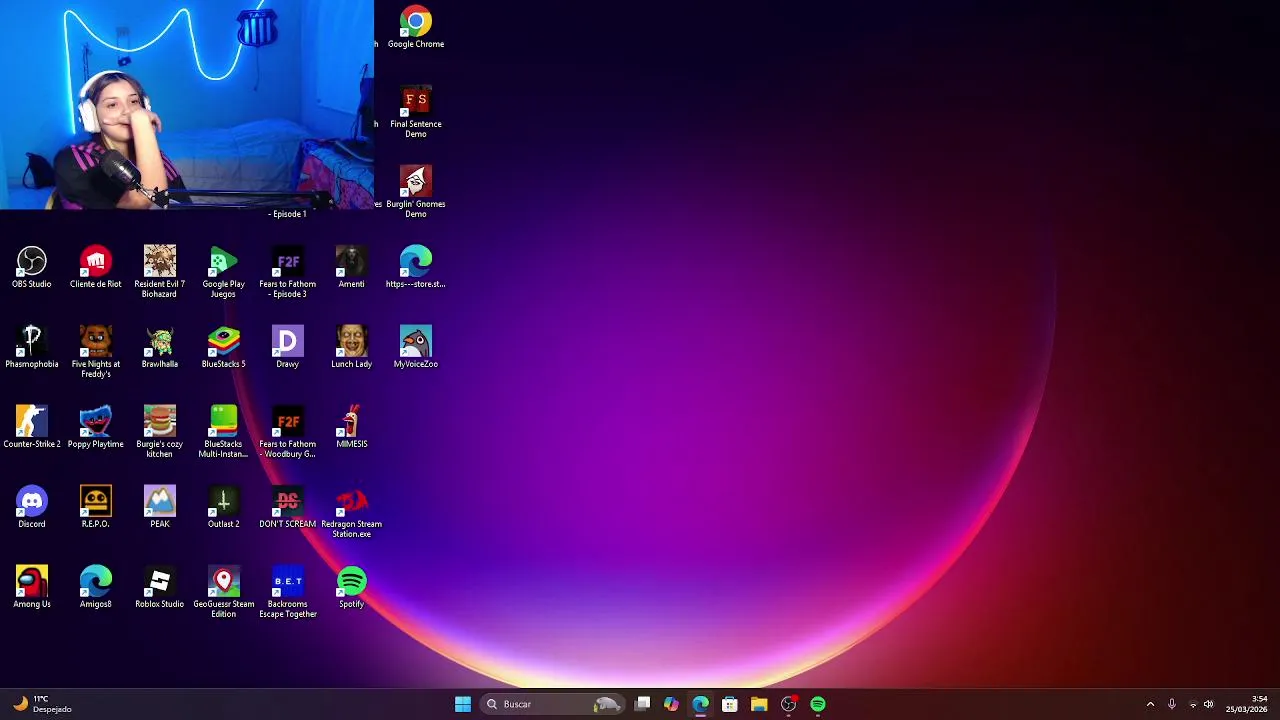
Task: Select the PEAK game shortcut
Action: point(160,507)
